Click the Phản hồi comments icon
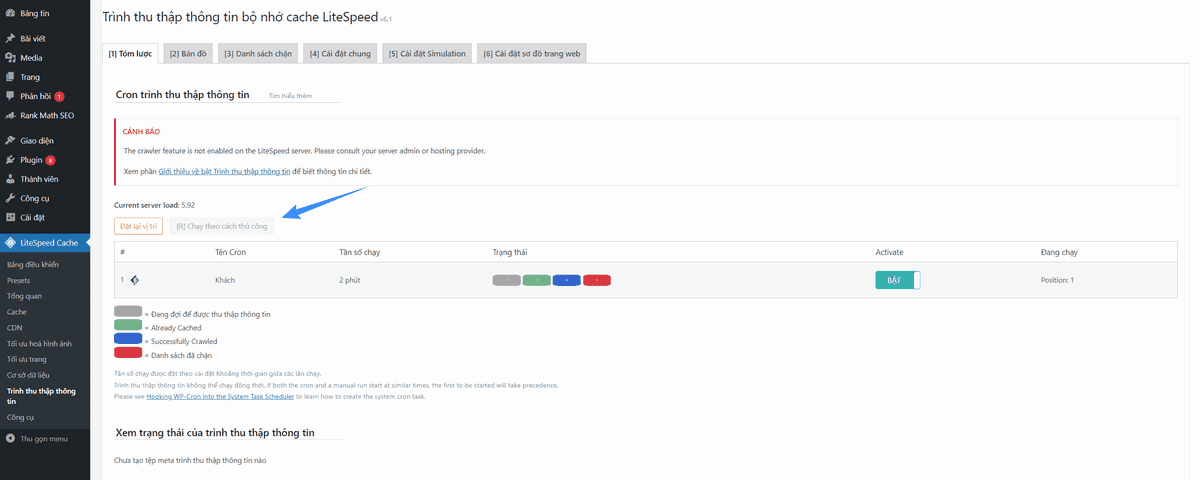Image resolution: width=1200 pixels, height=480 pixels. (x=10, y=96)
